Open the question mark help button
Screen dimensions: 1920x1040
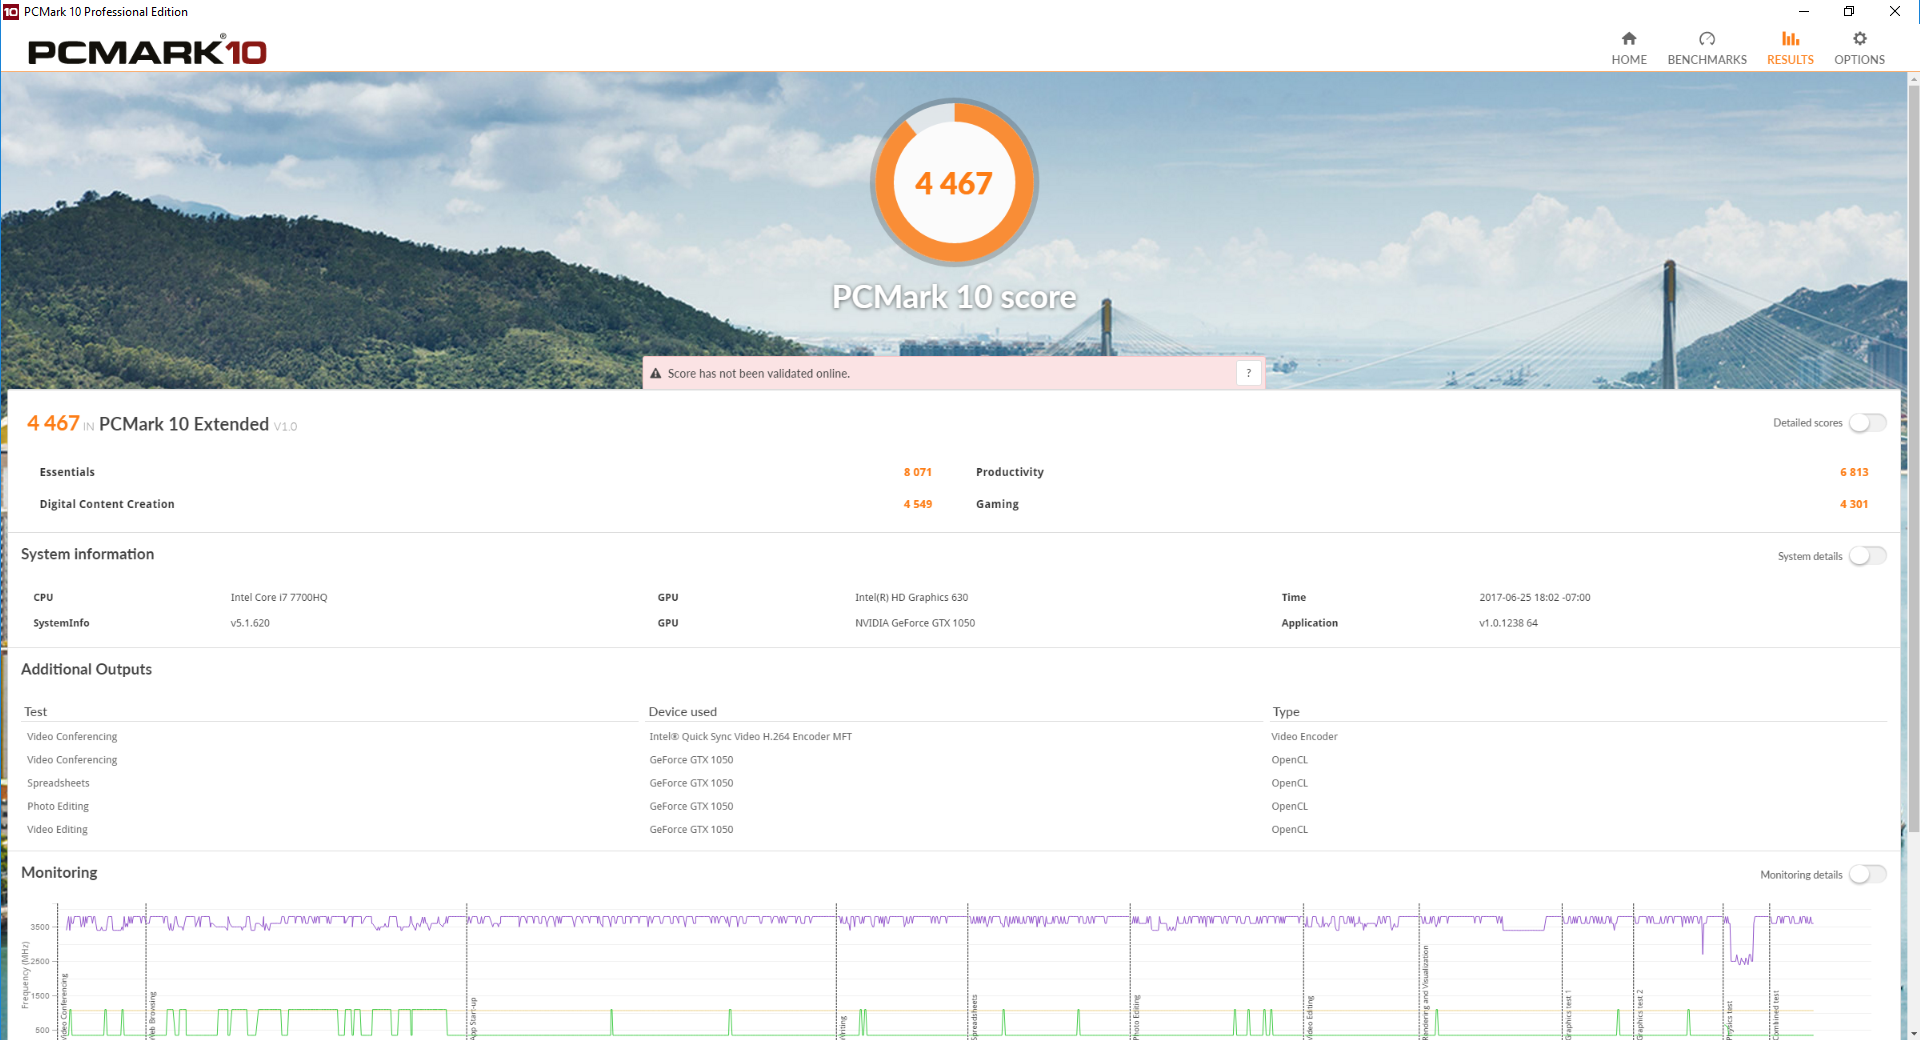coord(1248,374)
